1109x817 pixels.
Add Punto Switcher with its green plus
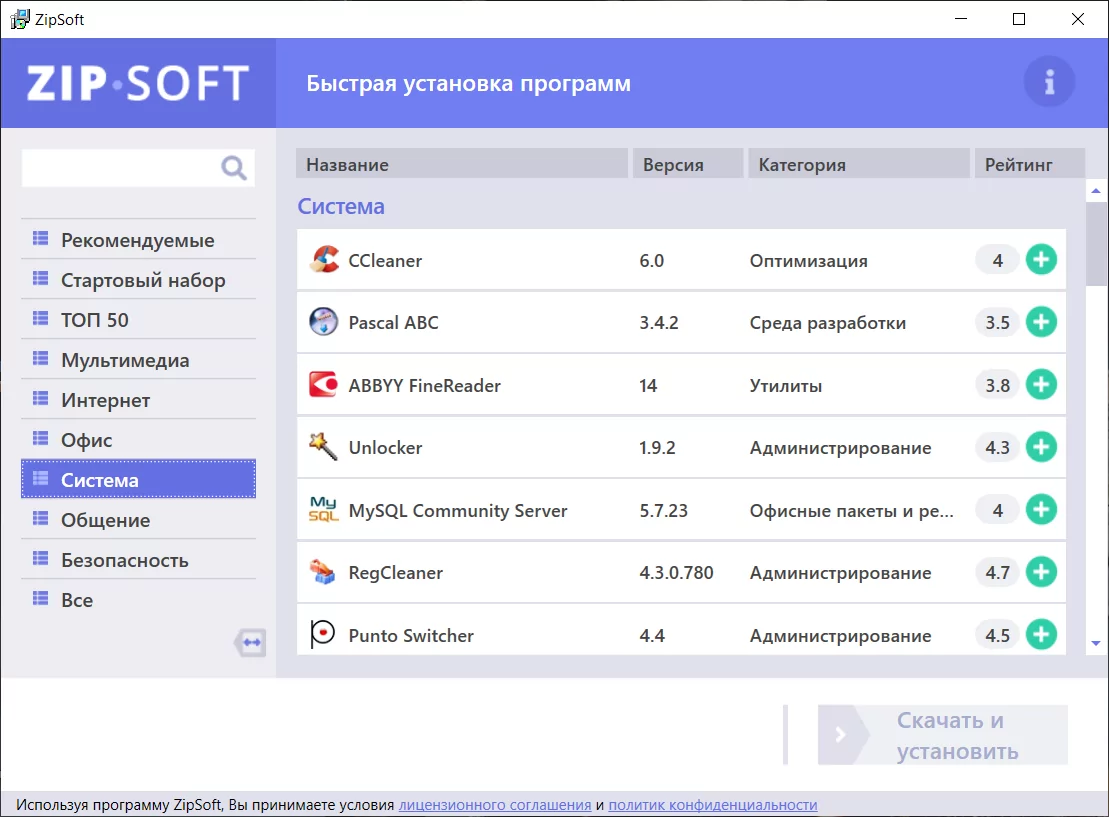(x=1041, y=635)
